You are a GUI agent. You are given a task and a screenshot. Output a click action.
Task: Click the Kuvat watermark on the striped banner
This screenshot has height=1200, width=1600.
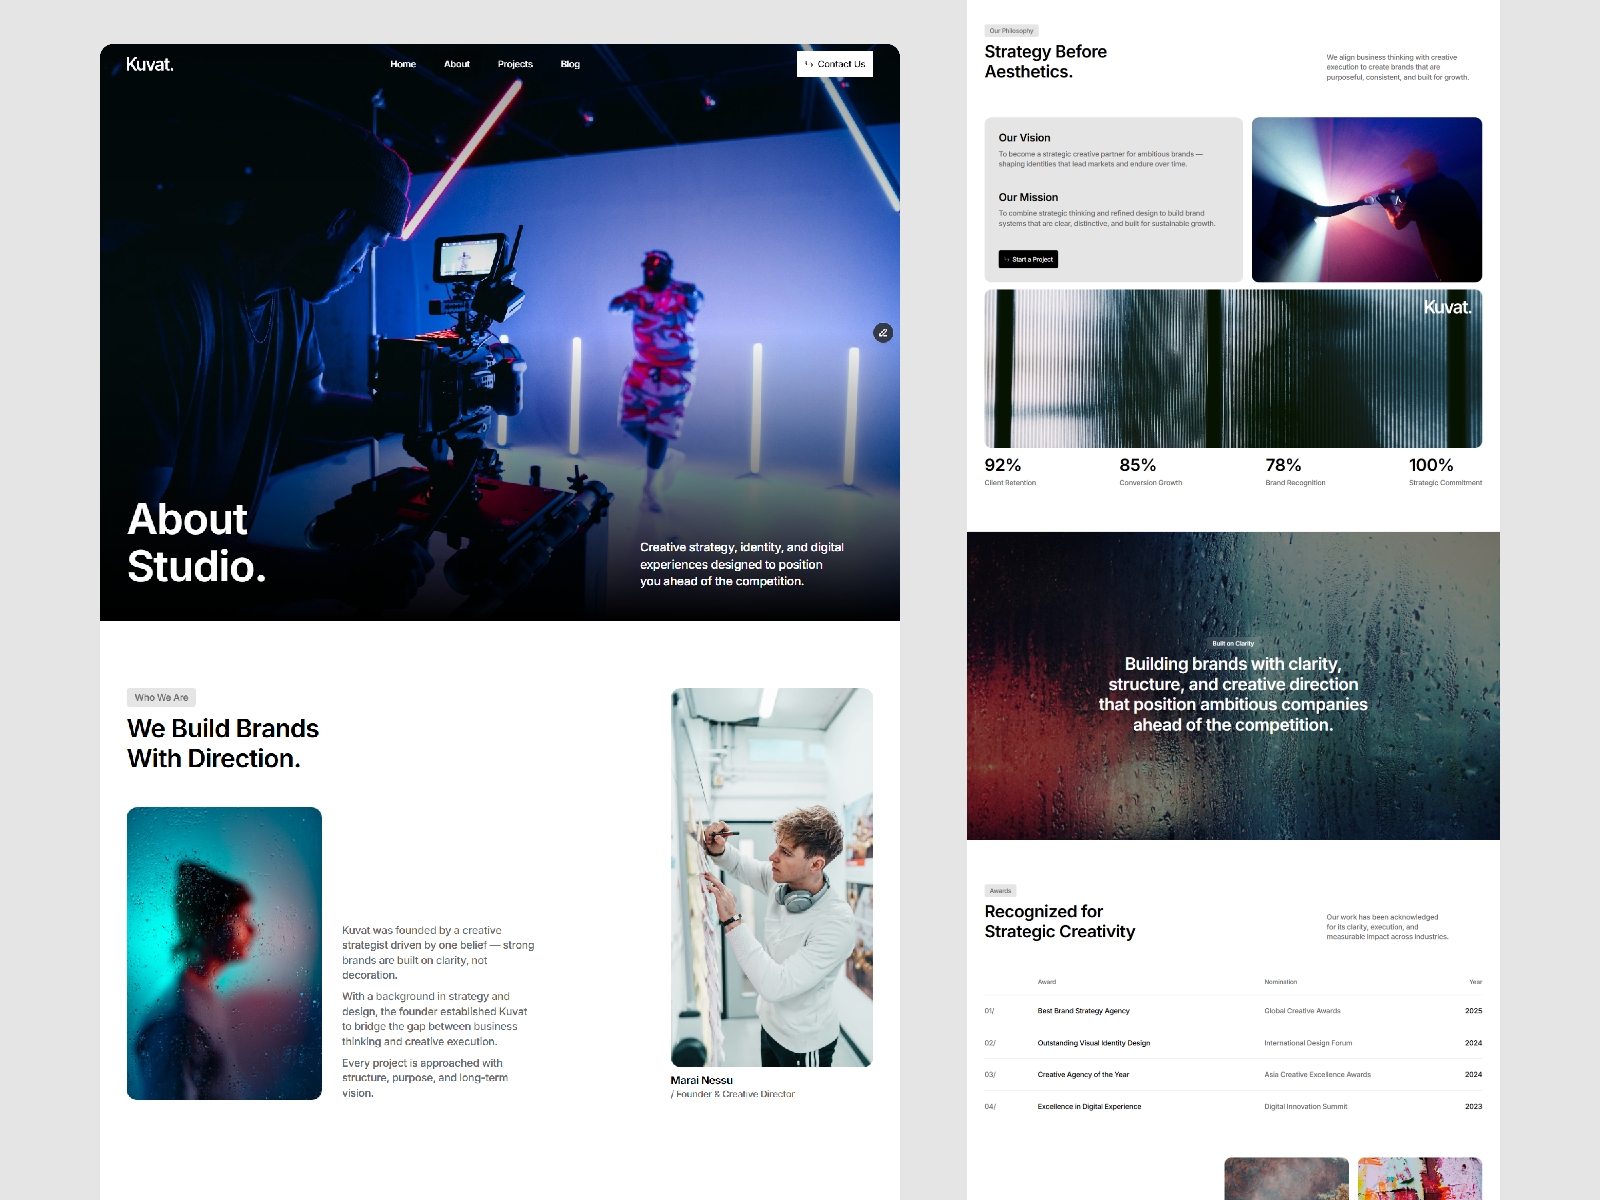tap(1447, 307)
